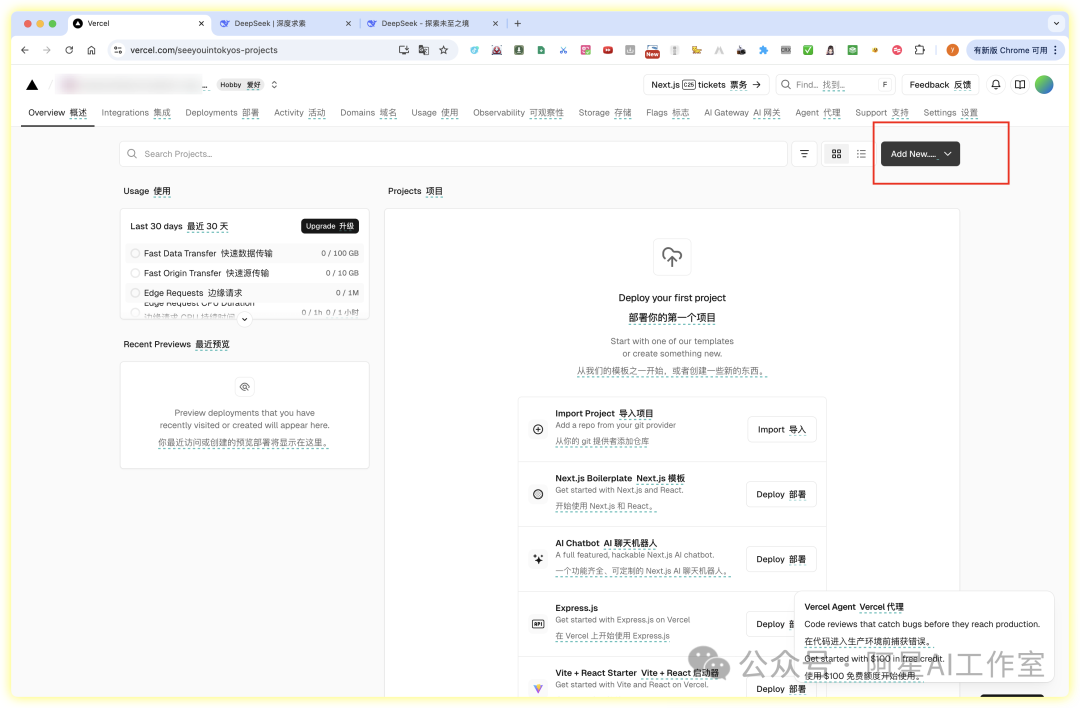Open the notifications bell
This screenshot has width=1080, height=708.
click(995, 85)
